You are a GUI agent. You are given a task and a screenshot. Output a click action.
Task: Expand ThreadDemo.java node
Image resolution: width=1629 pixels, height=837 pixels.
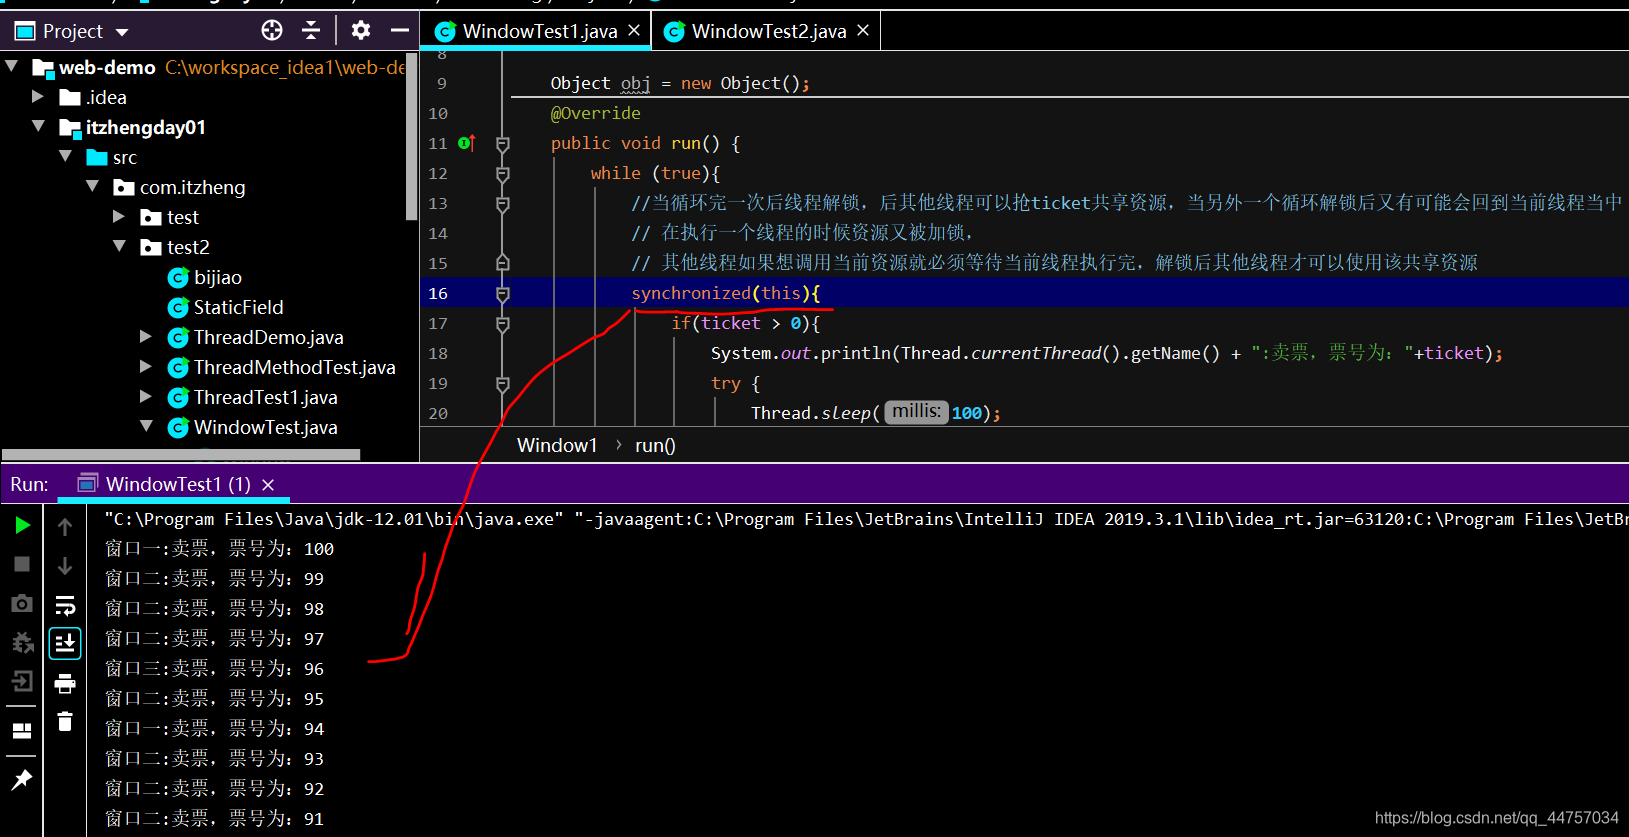coord(146,337)
